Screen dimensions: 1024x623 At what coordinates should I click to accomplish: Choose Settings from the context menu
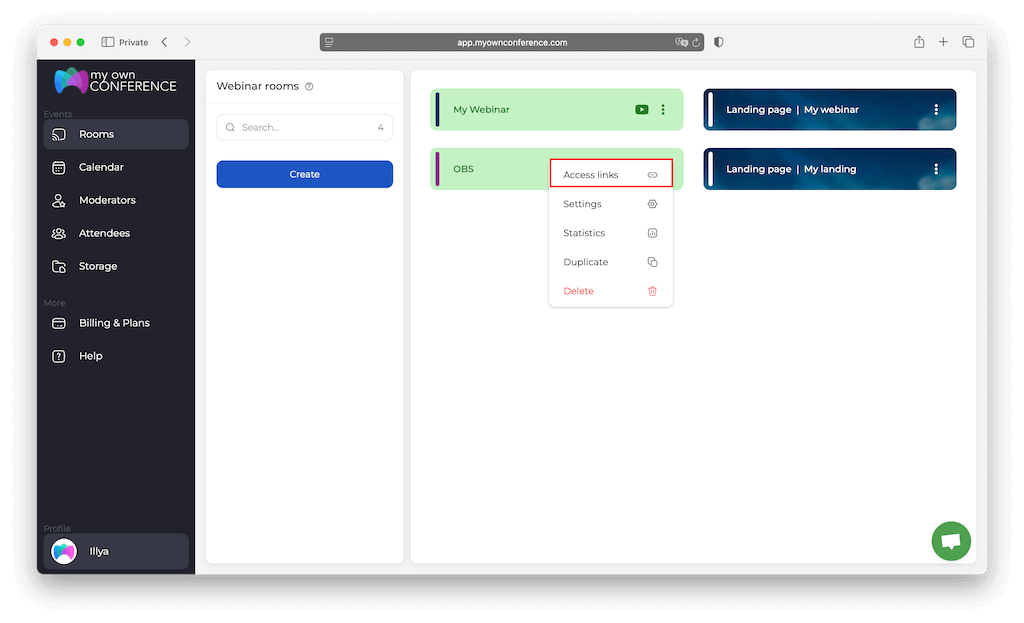pyautogui.click(x=611, y=204)
